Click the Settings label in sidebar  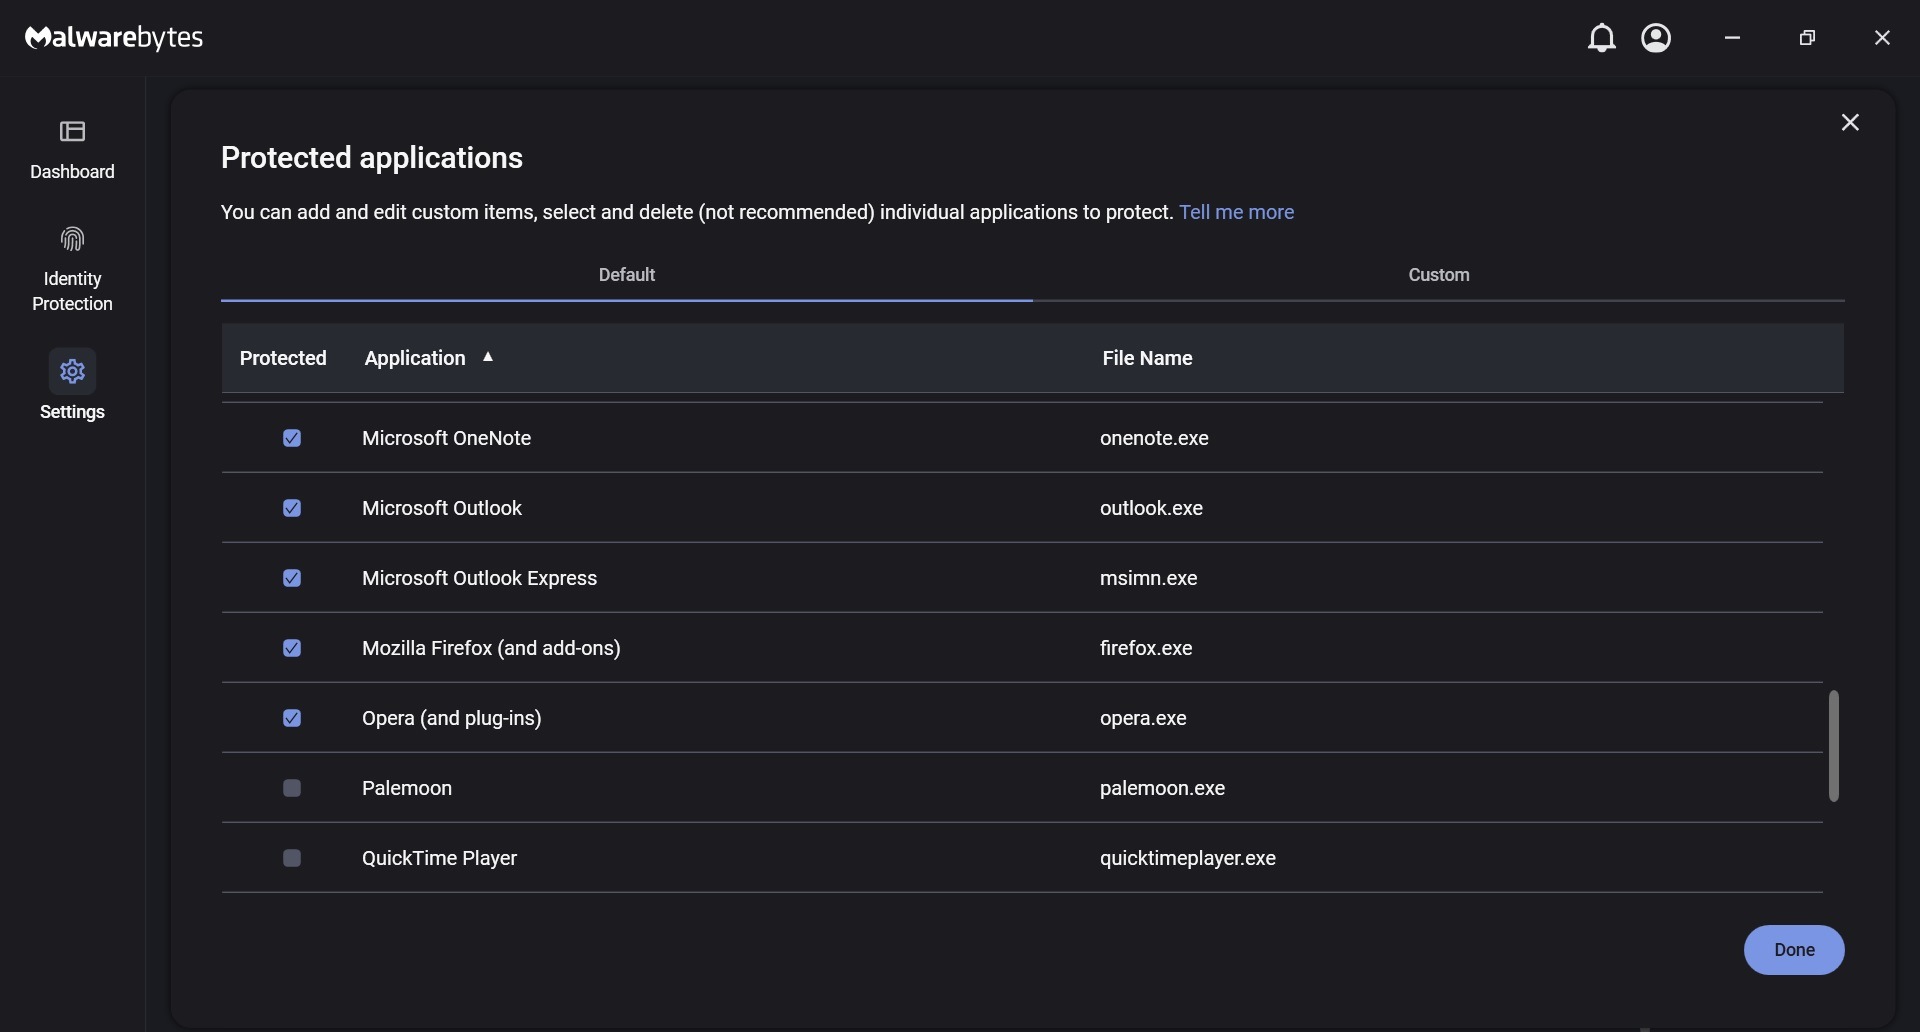point(72,412)
